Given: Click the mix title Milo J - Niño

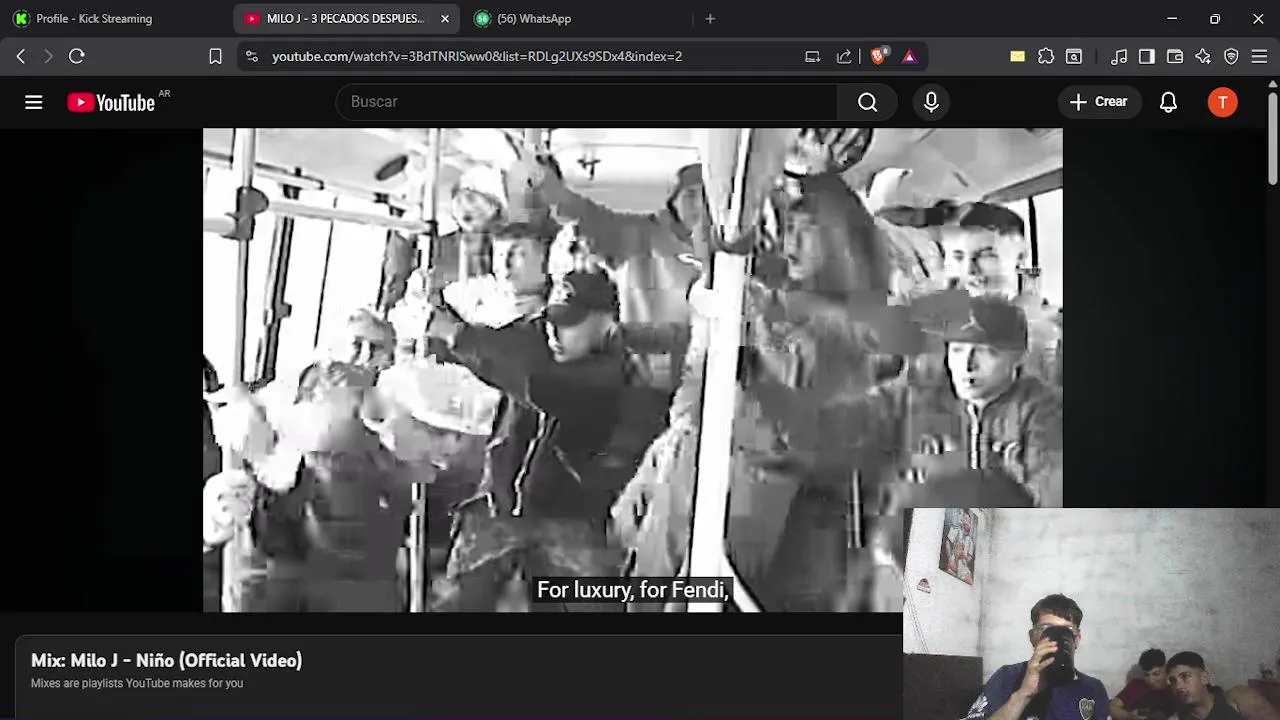Looking at the screenshot, I should pos(167,660).
